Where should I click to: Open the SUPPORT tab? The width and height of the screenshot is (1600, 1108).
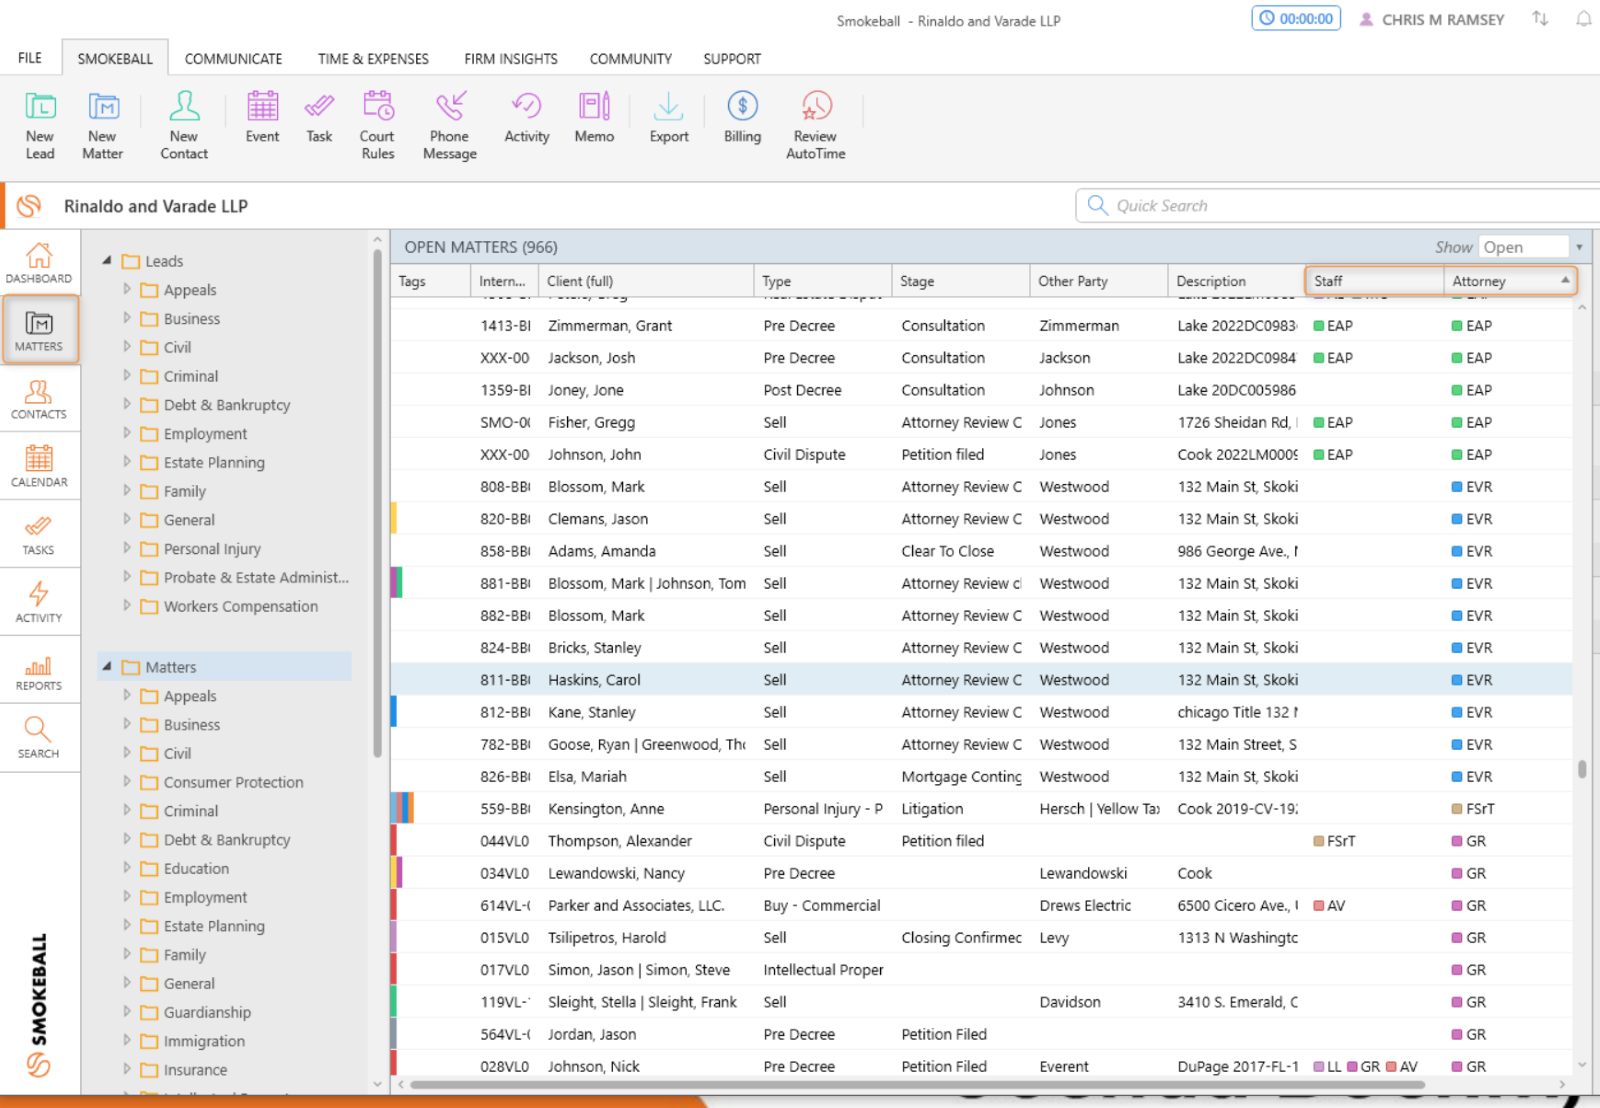[732, 59]
